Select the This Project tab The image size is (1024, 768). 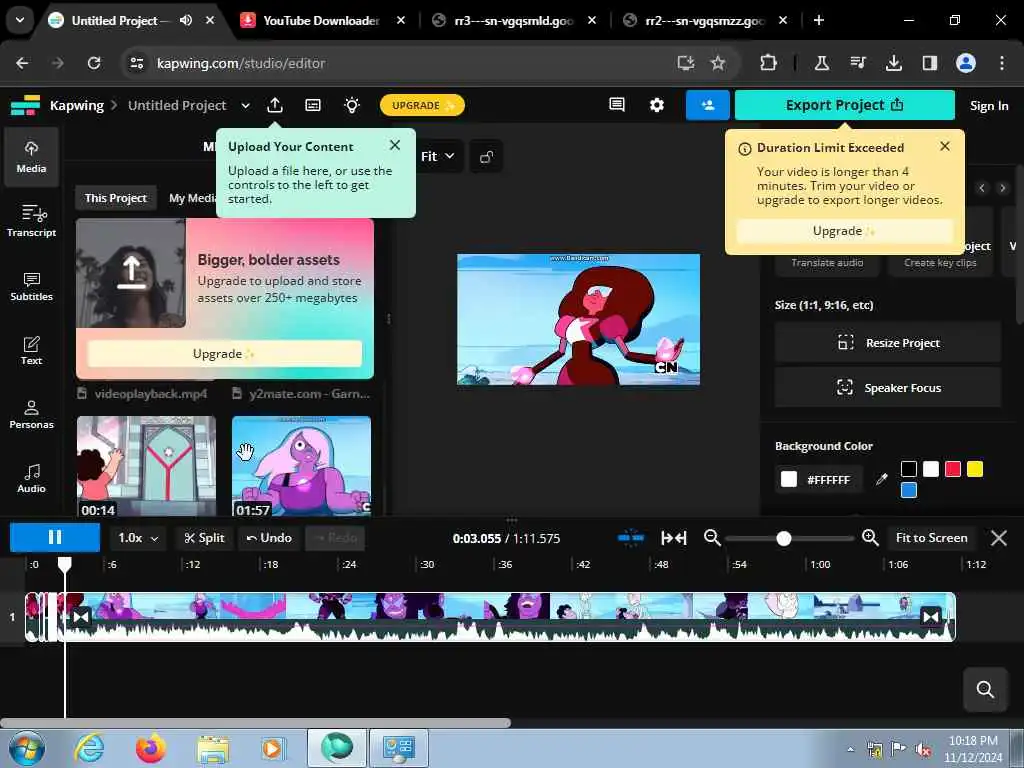point(116,198)
